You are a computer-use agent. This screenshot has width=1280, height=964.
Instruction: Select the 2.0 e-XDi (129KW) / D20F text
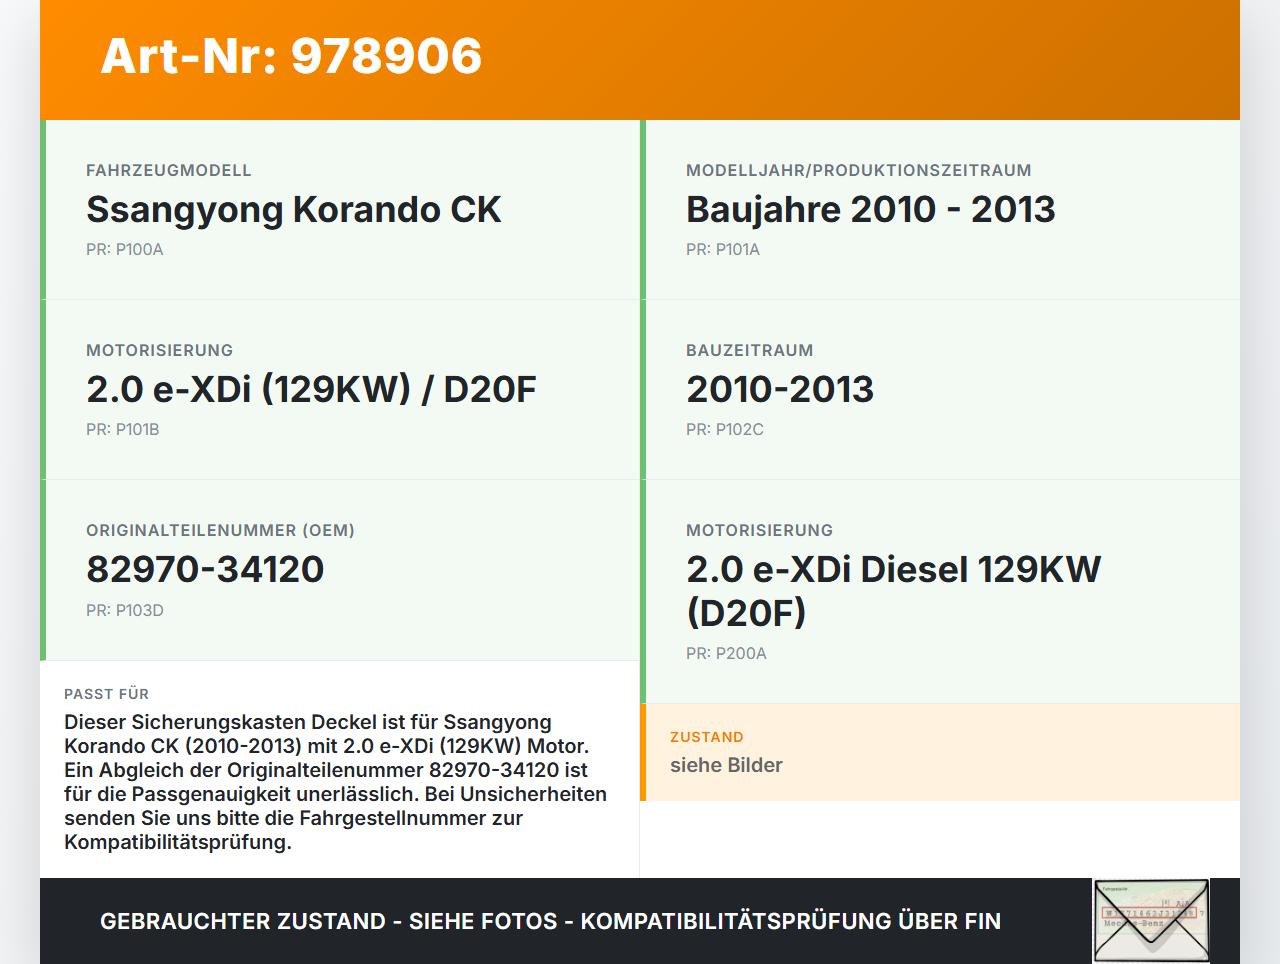(x=311, y=390)
